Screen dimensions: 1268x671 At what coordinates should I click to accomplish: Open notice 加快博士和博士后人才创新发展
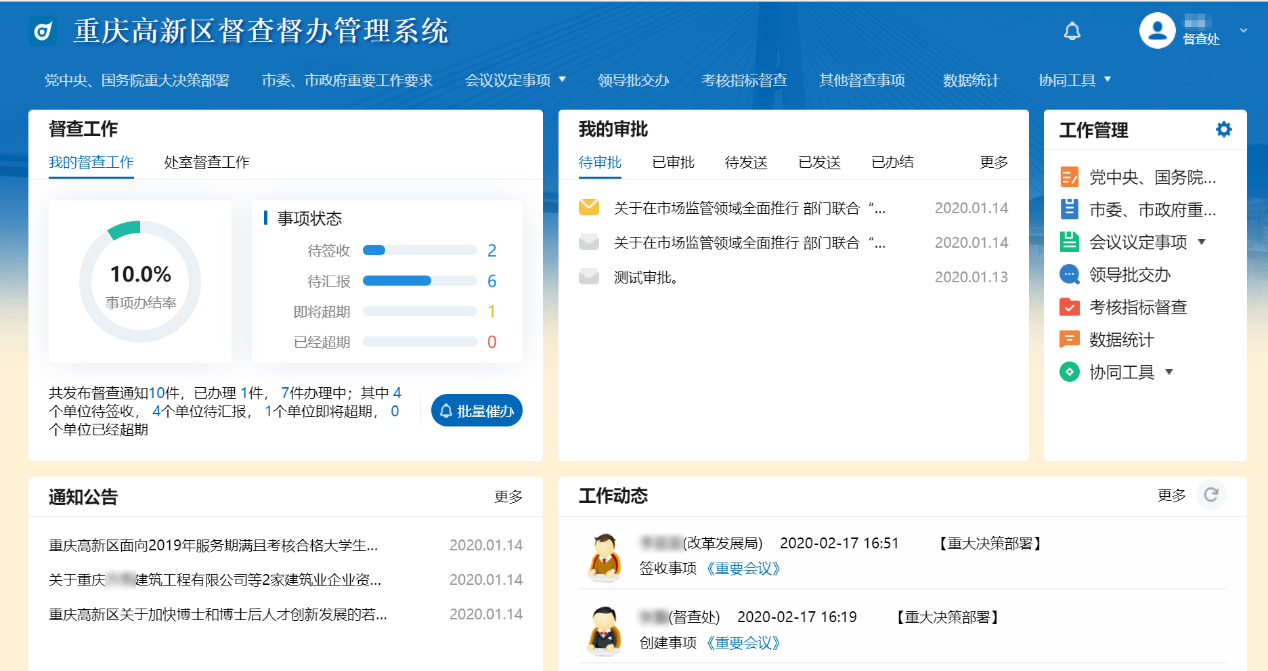(218, 614)
